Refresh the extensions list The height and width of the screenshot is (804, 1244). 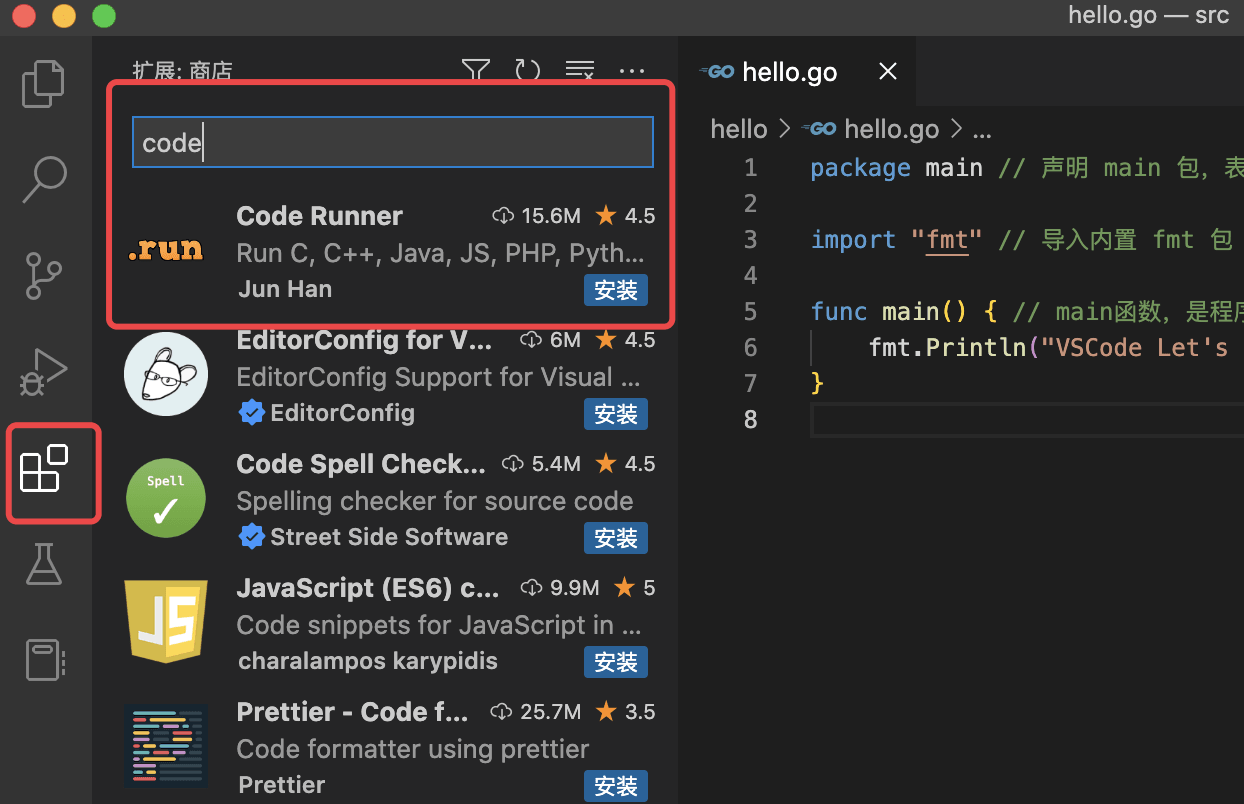pyautogui.click(x=528, y=71)
